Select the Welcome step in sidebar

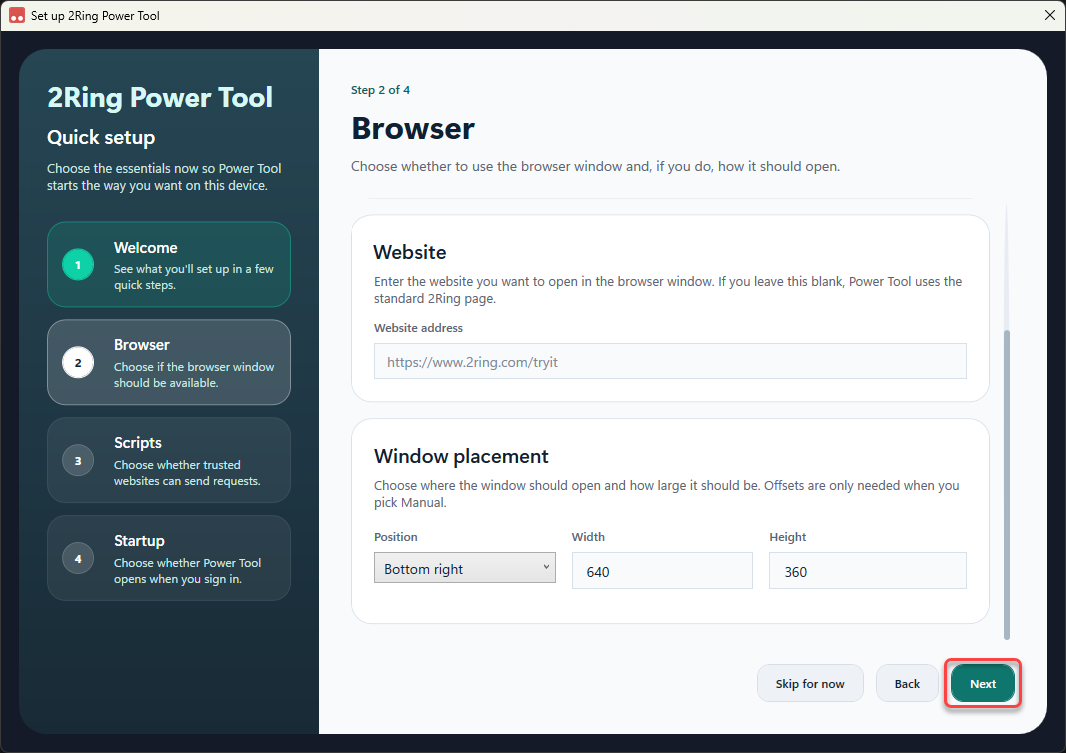pyautogui.click(x=169, y=264)
